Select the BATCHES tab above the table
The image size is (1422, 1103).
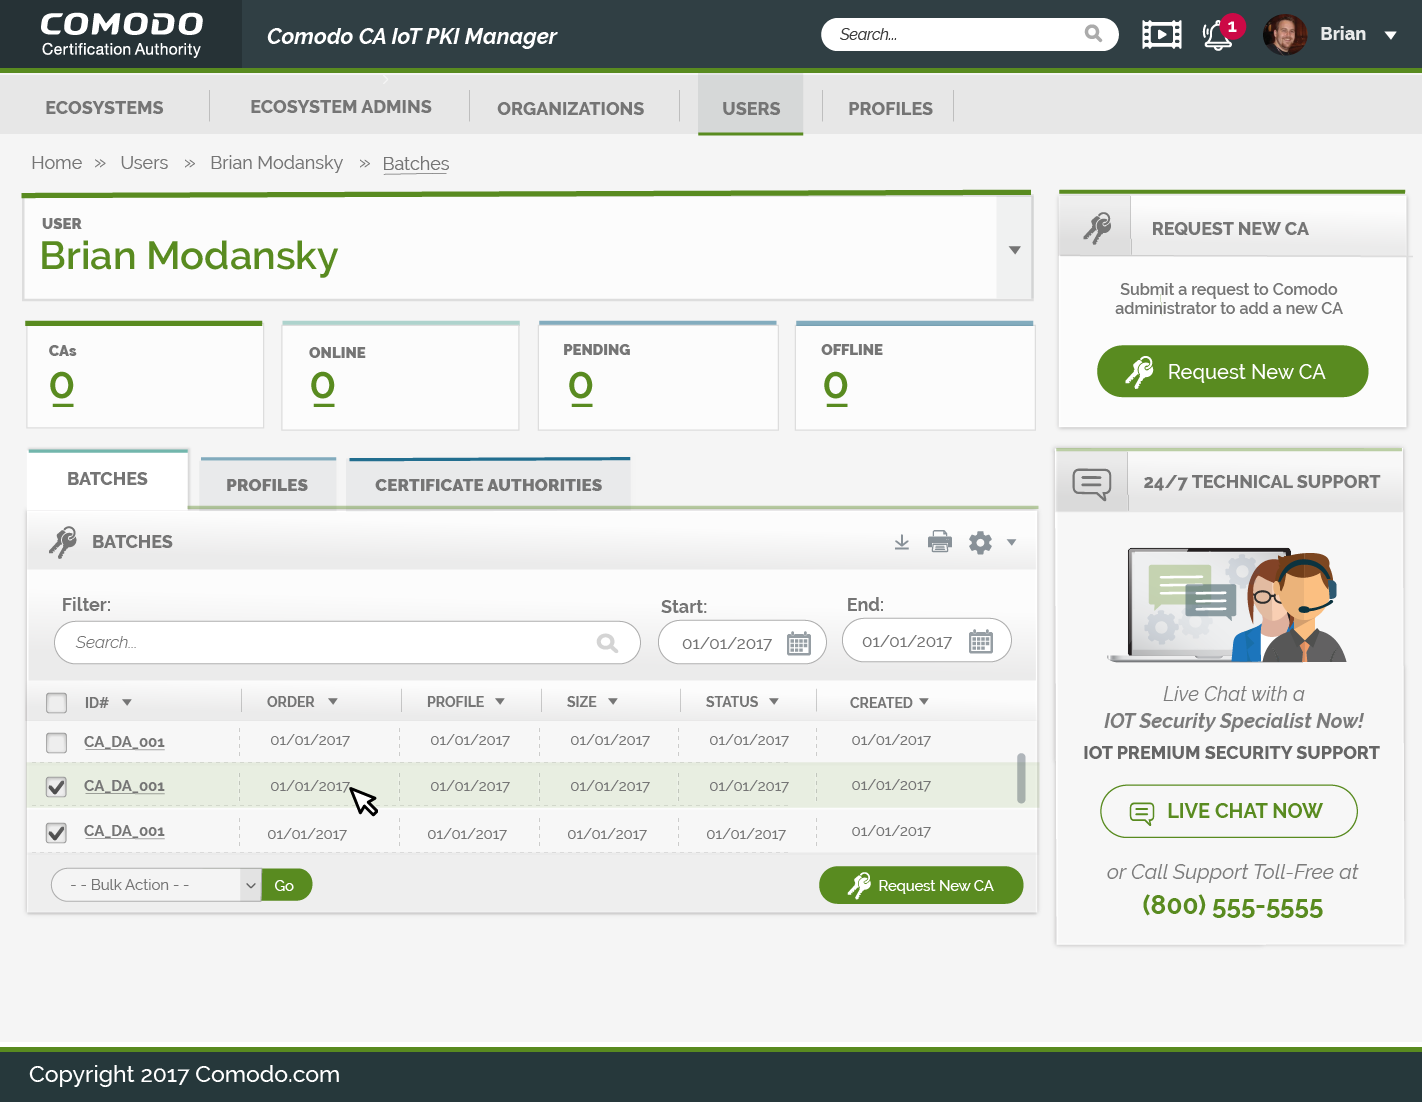point(108,479)
